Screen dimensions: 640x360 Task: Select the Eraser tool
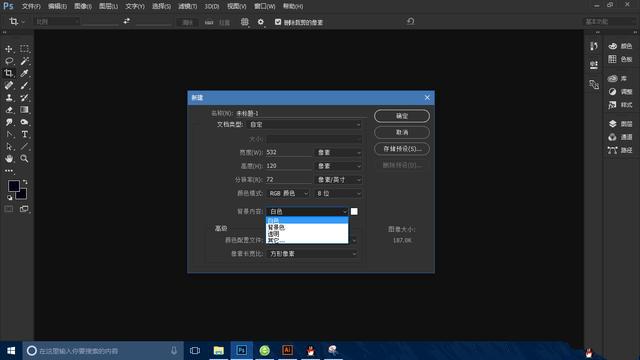point(9,110)
